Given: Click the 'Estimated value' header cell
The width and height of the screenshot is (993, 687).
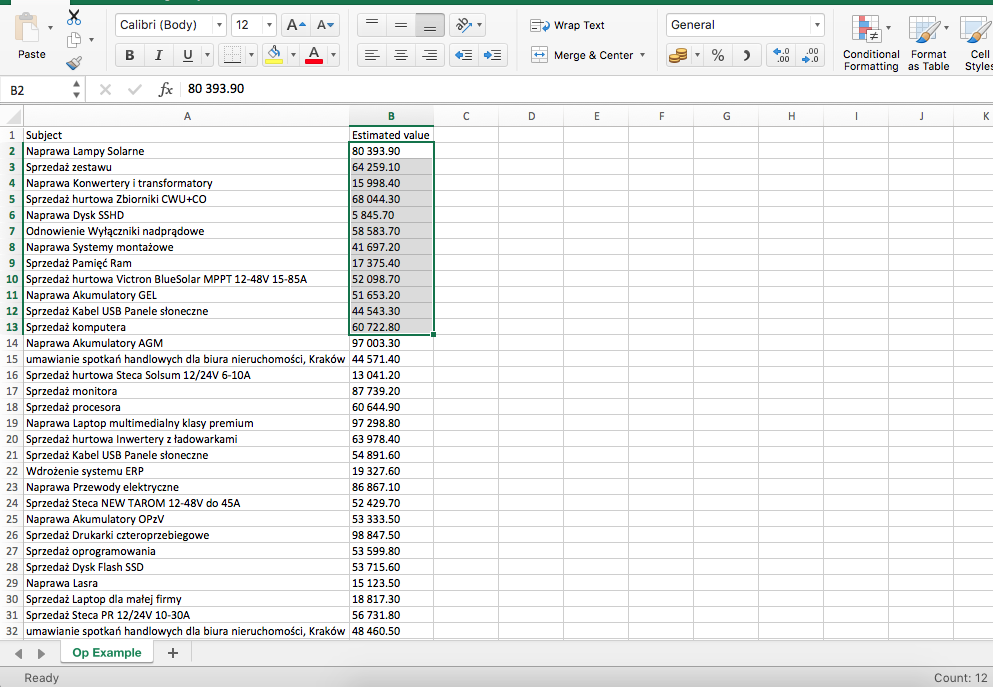Looking at the screenshot, I should [x=391, y=135].
